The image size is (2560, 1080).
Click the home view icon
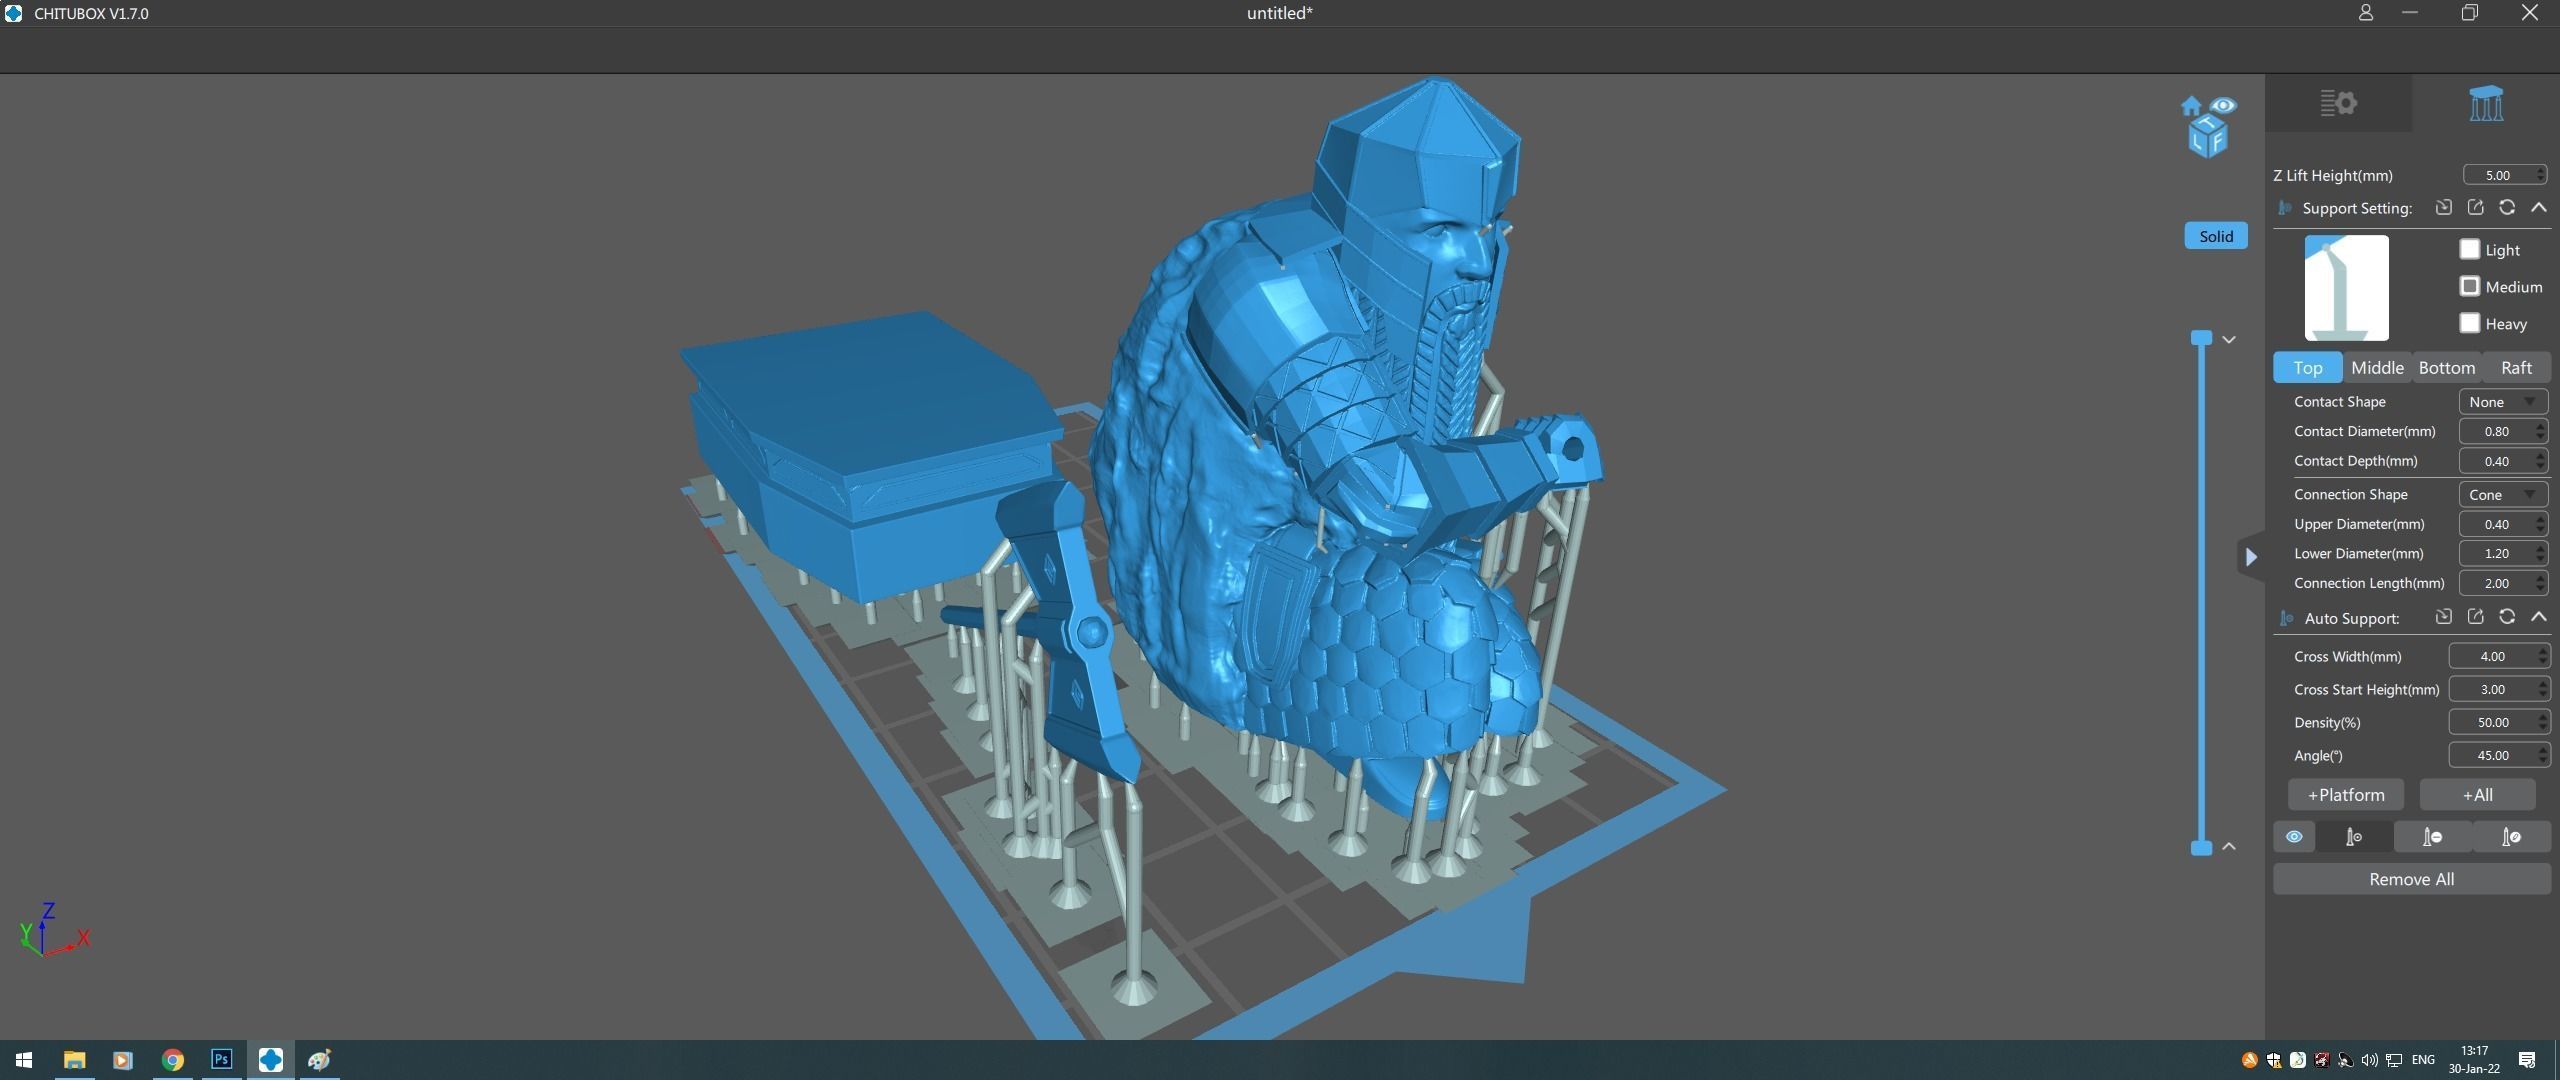[2191, 106]
